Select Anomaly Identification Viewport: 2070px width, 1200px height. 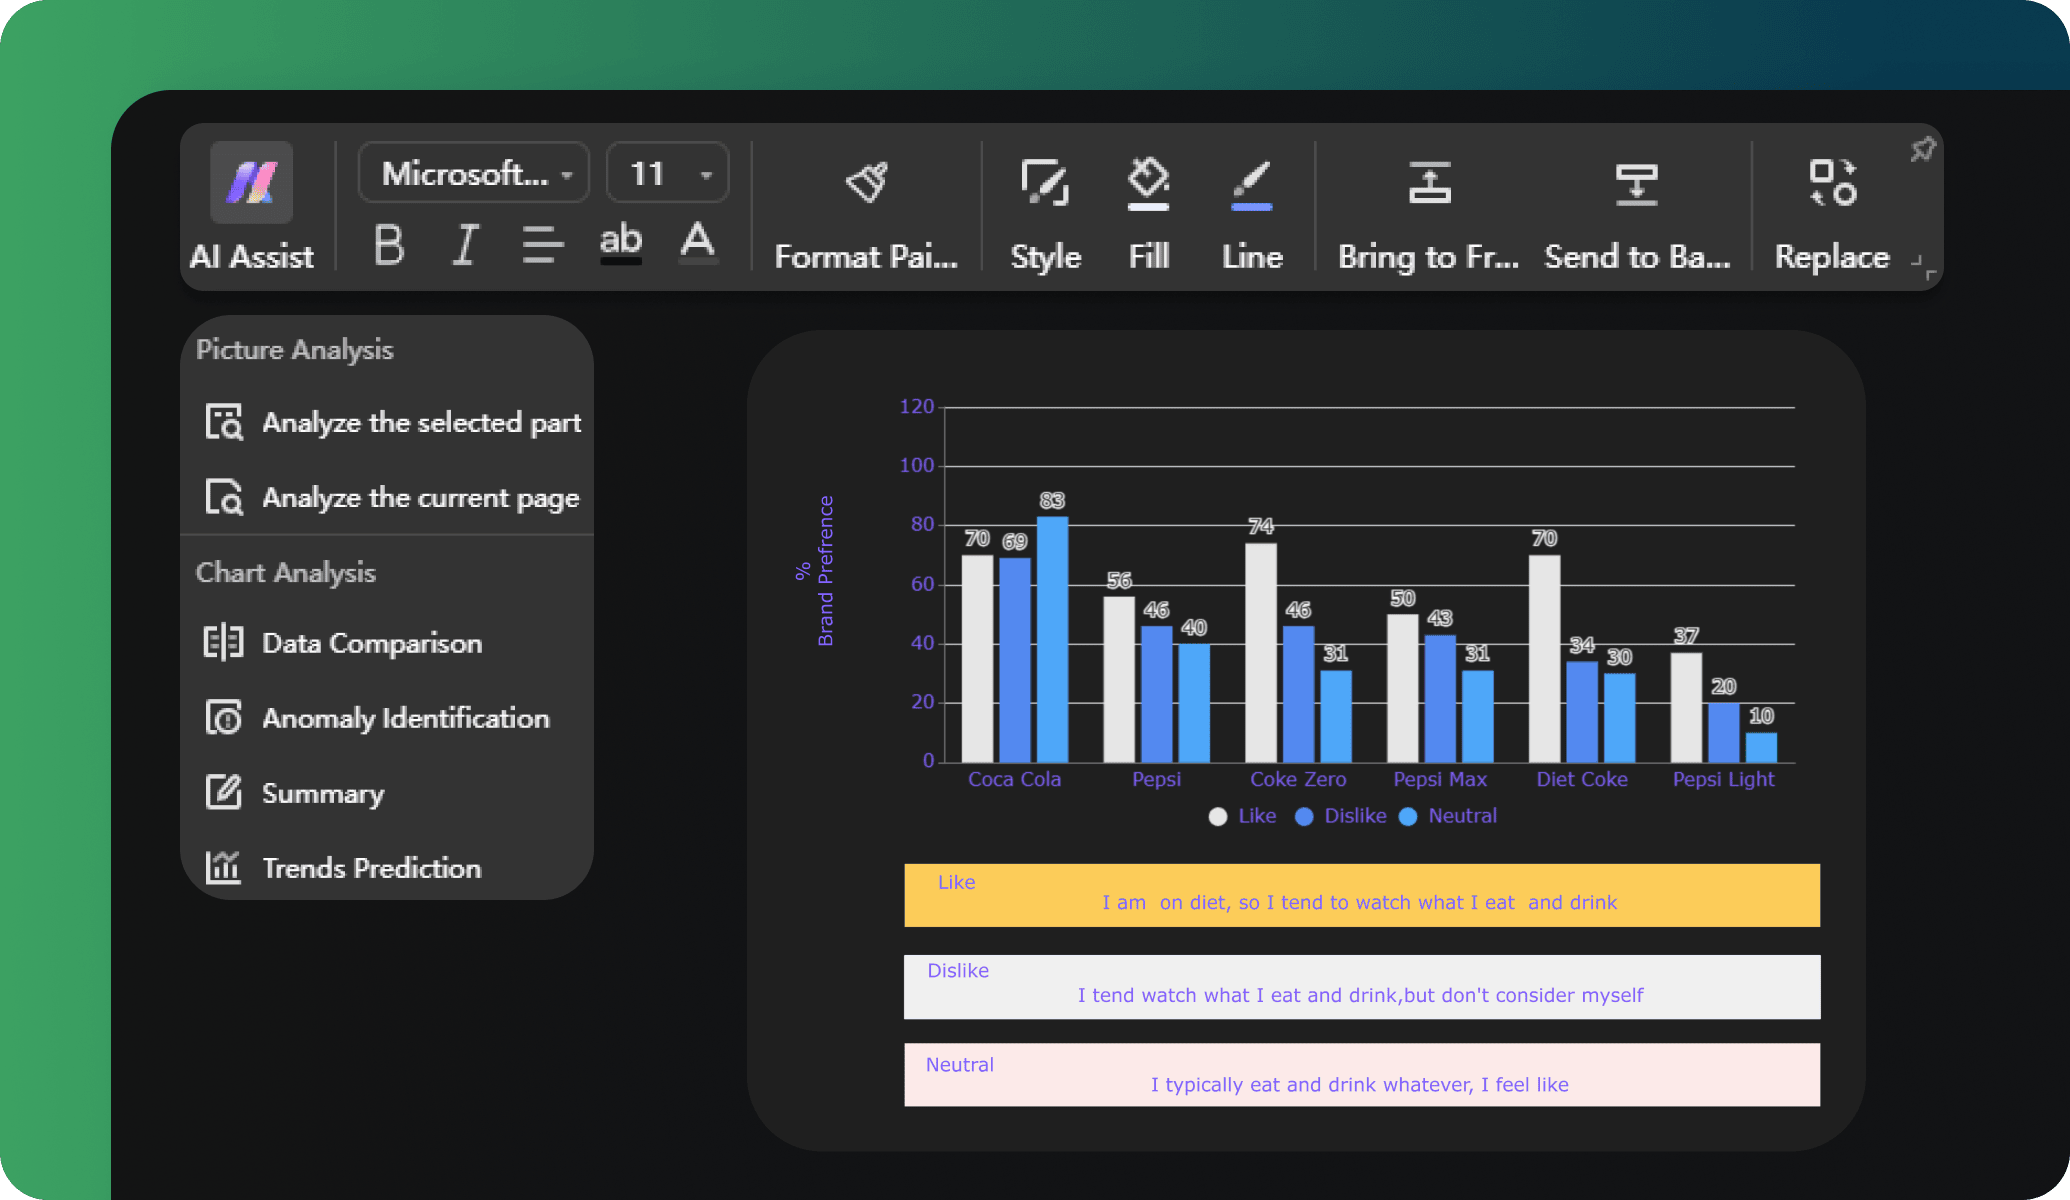(x=376, y=718)
